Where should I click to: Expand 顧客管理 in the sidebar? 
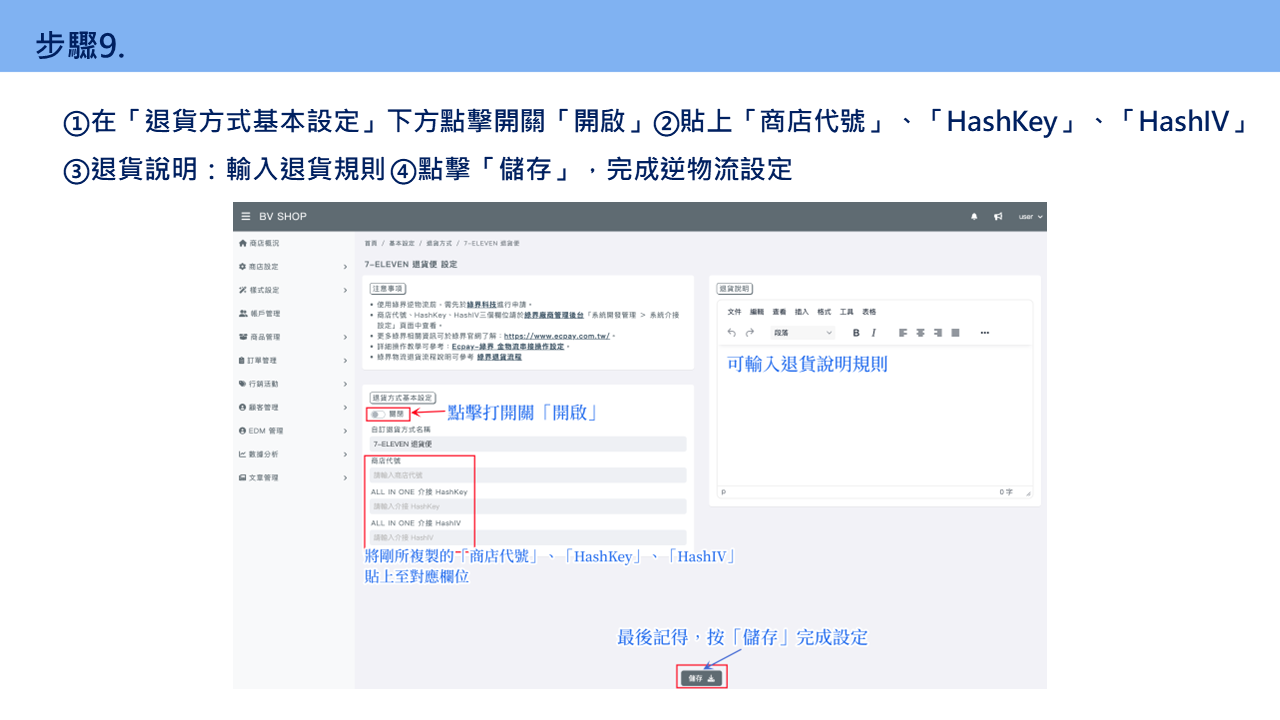pyautogui.click(x=294, y=407)
